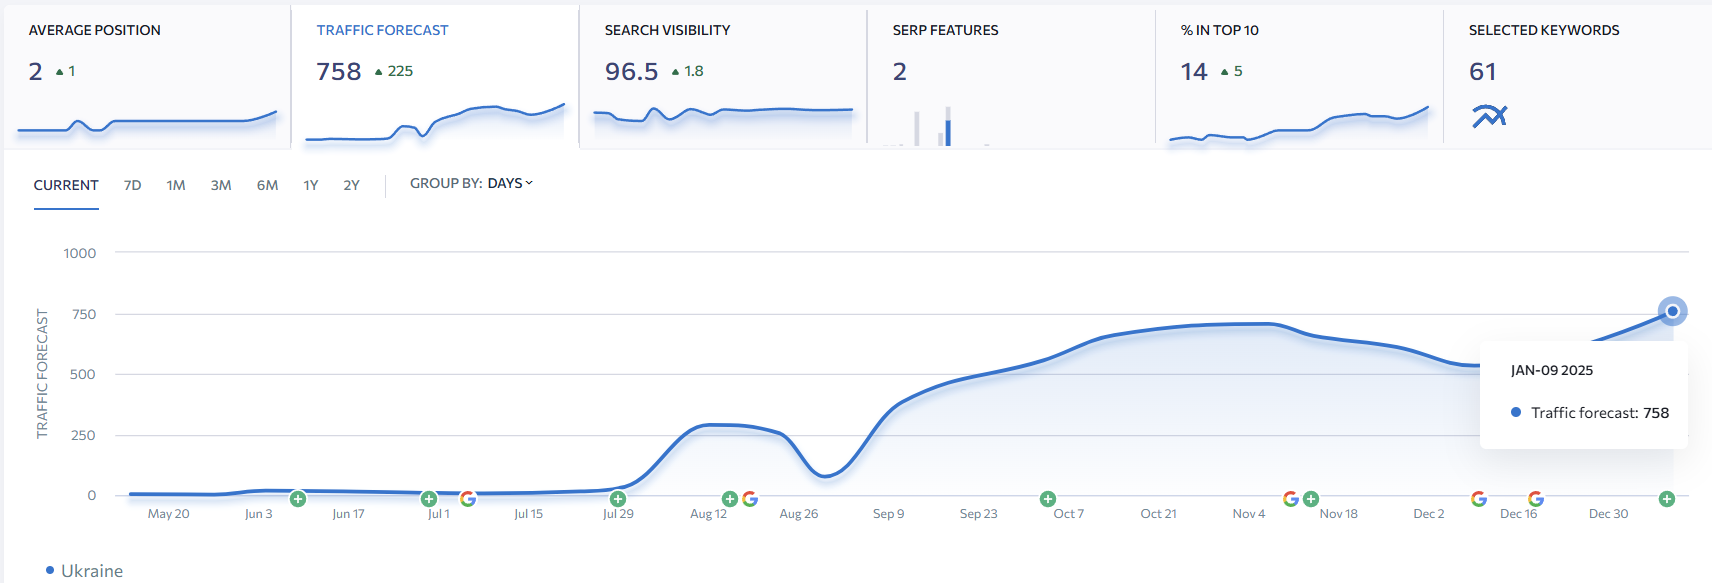Open the trend icon under Selected Keywords

point(1488,116)
